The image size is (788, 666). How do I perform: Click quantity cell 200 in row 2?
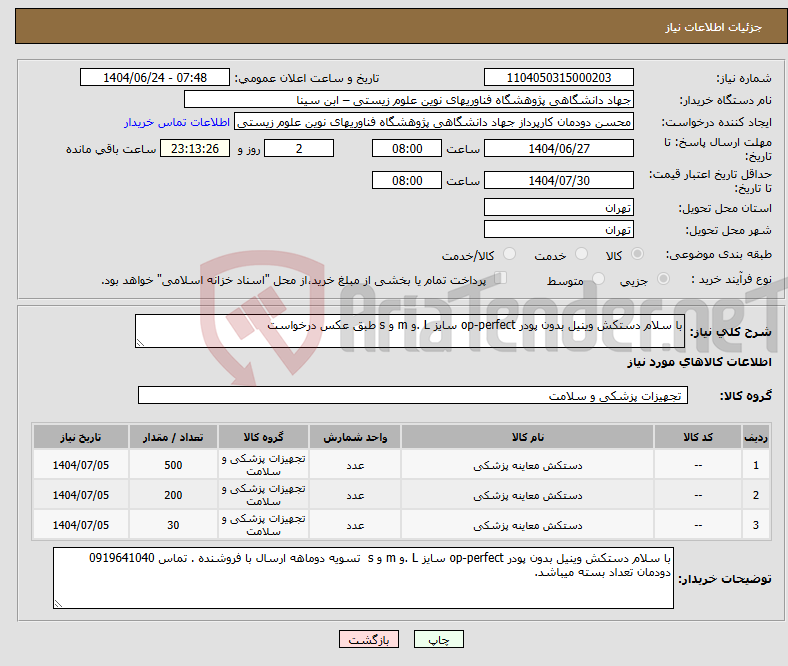(x=173, y=495)
